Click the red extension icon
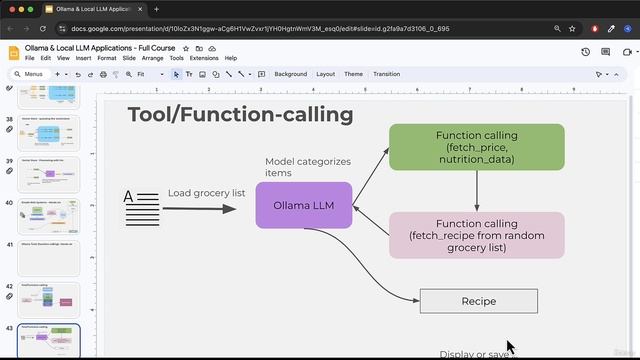 tap(595, 29)
